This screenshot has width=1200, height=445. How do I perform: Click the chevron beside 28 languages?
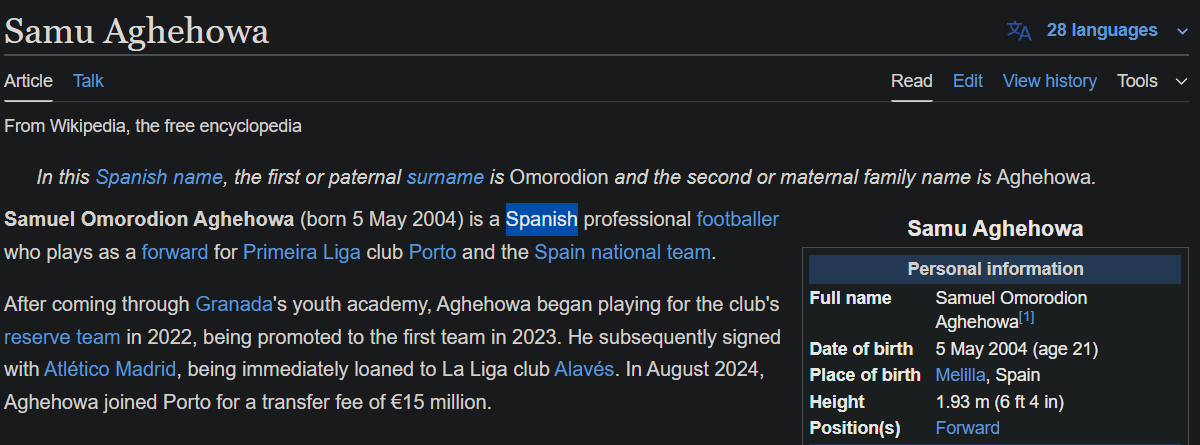(1182, 31)
